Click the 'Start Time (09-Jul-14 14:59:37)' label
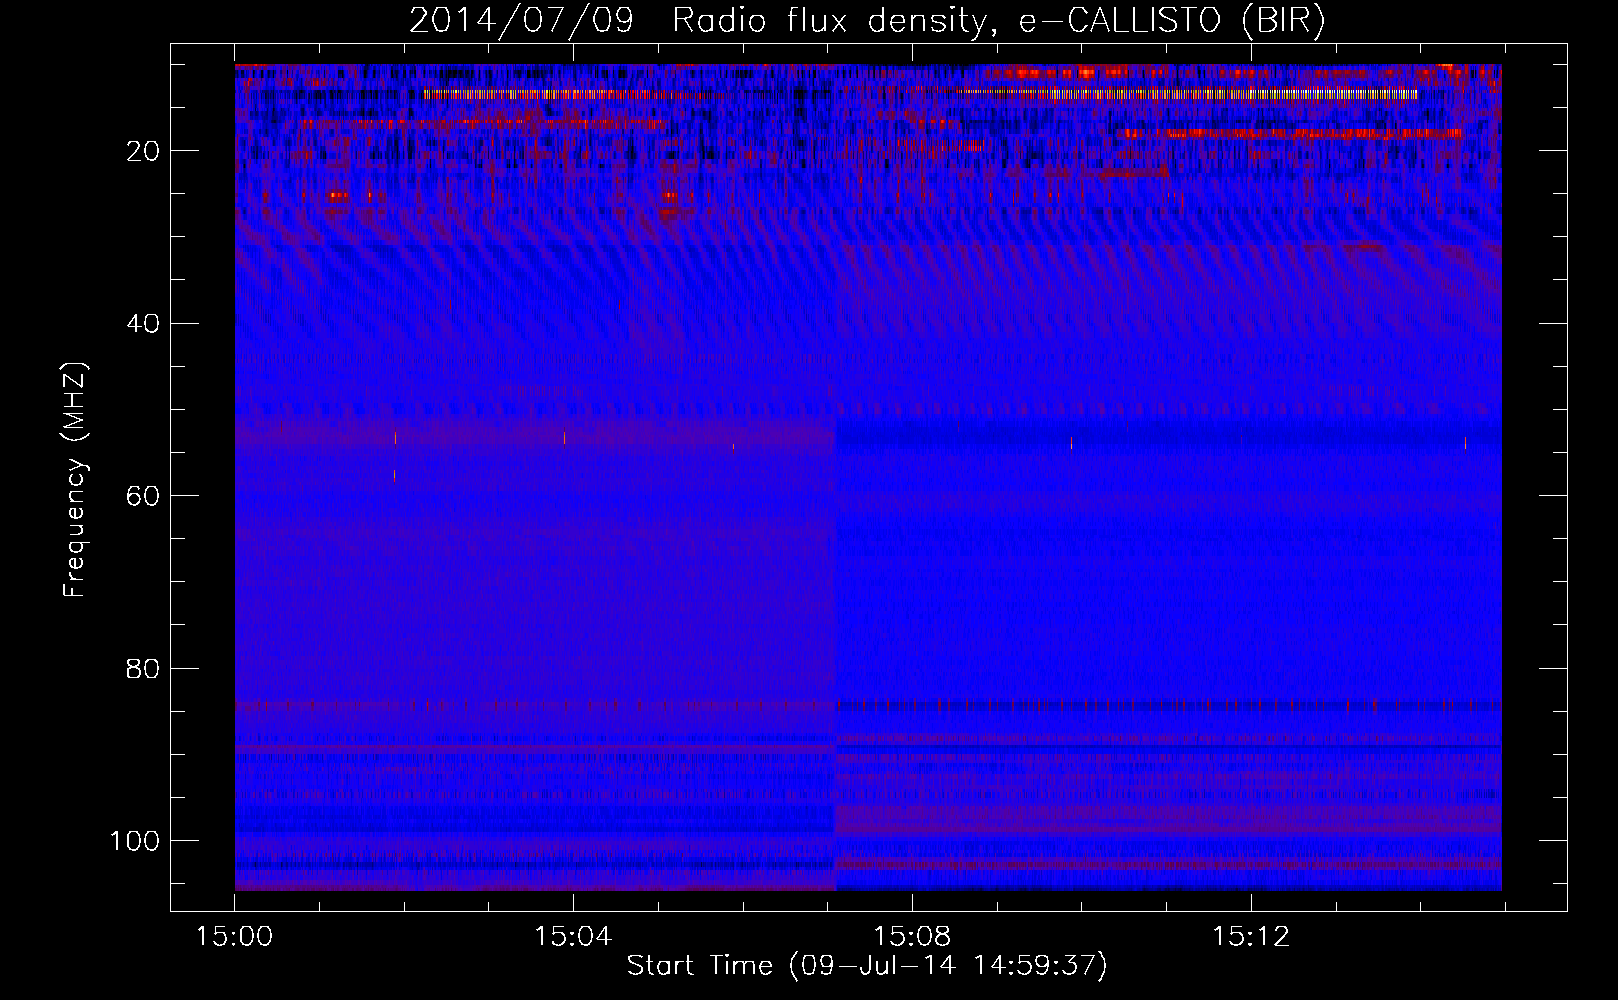 pos(867,966)
